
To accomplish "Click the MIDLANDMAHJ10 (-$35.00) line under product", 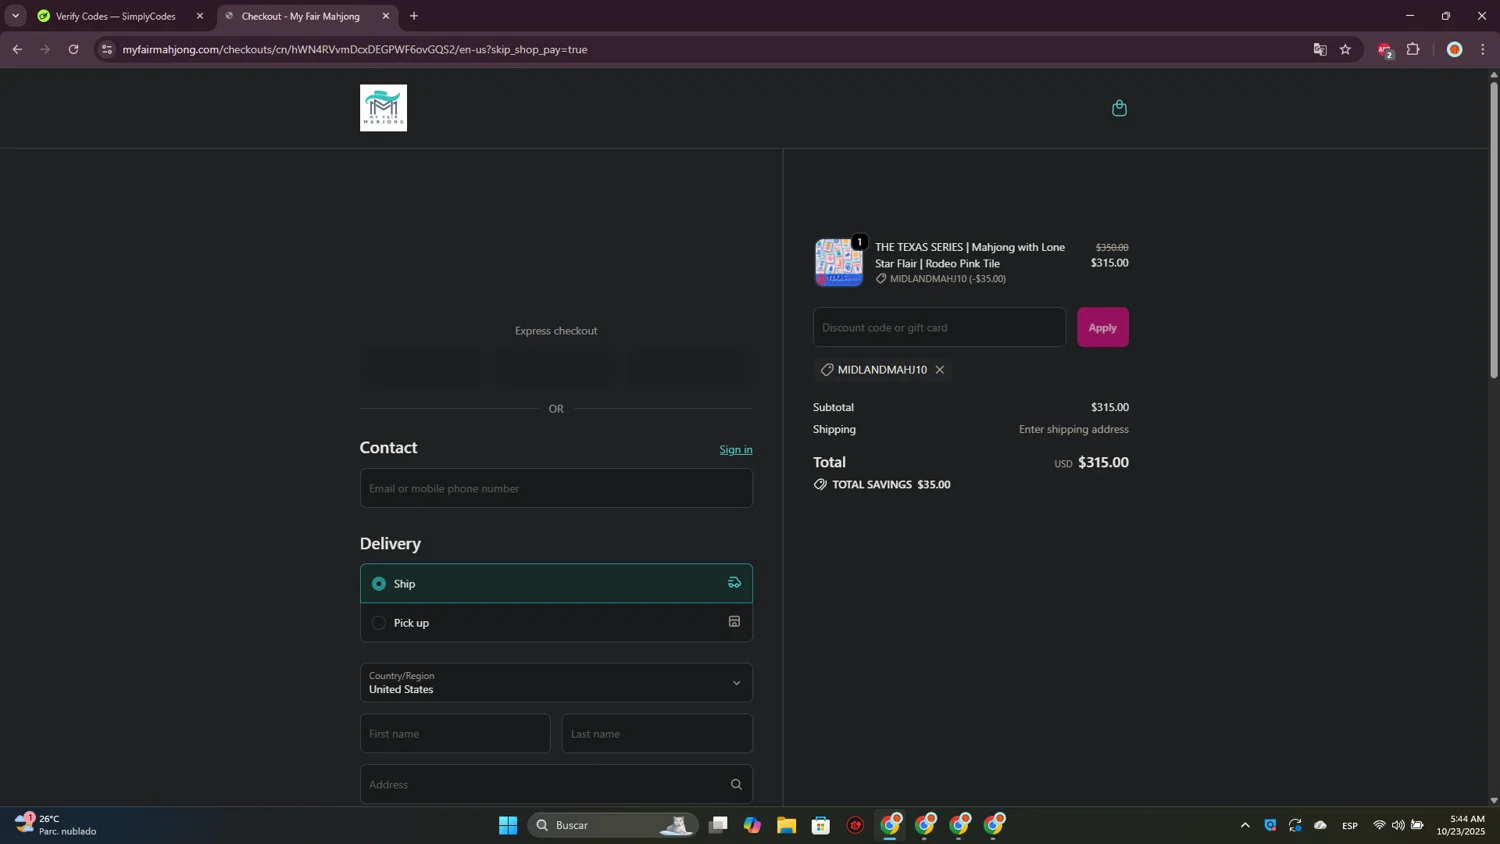I will click(941, 279).
